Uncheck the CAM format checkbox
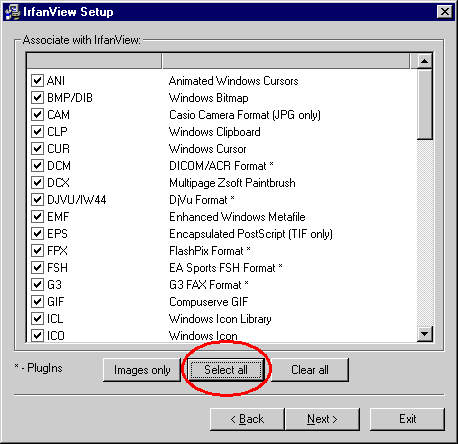Image resolution: width=458 pixels, height=444 pixels. (x=37, y=115)
